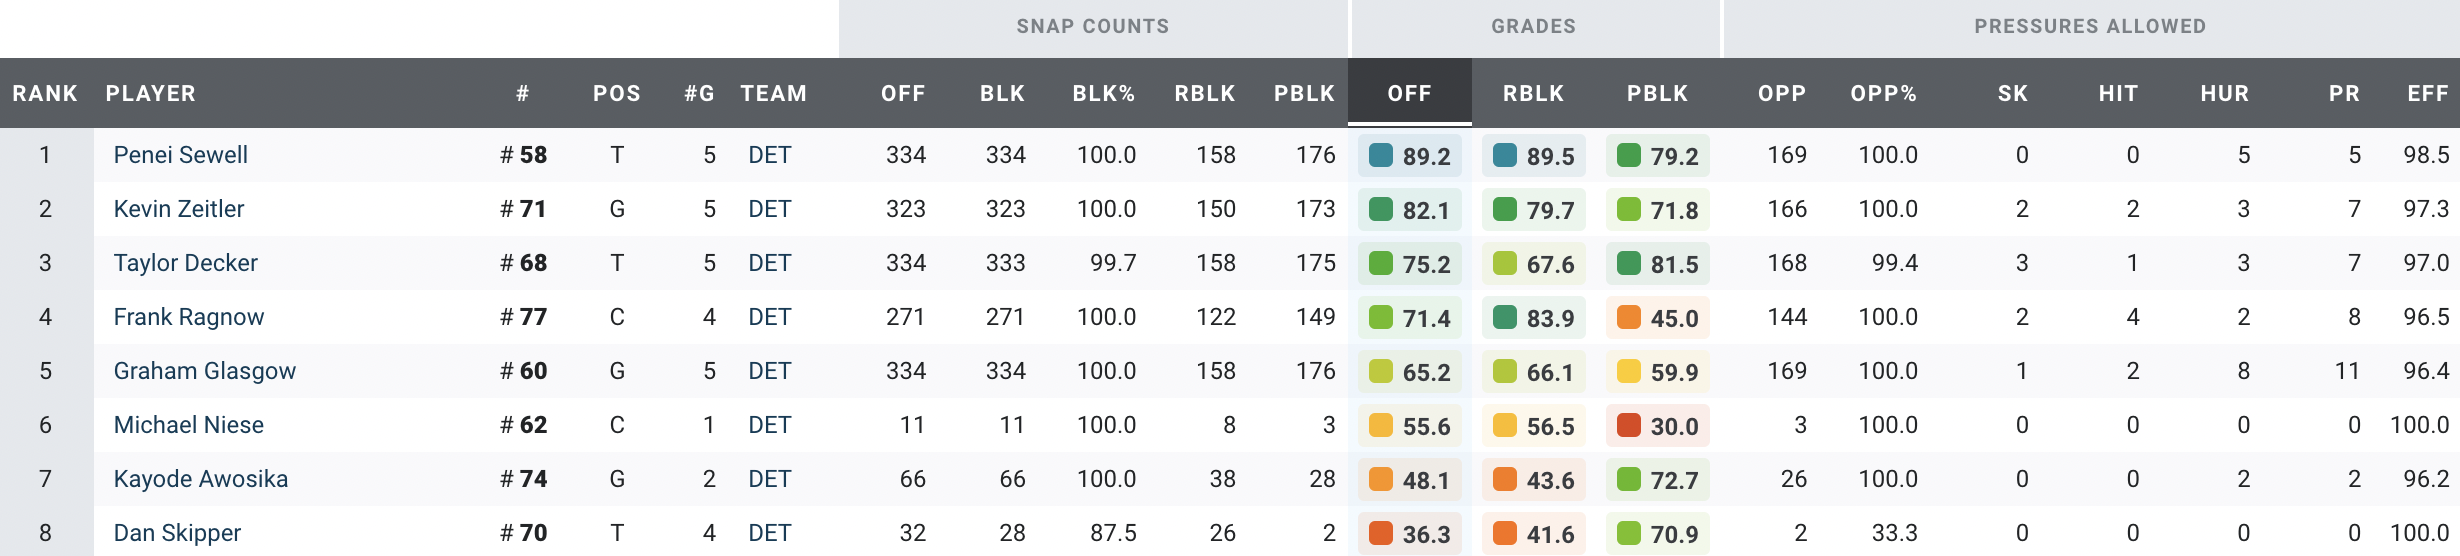This screenshot has width=2460, height=556.
Task: Sort by RBLK grade column header
Action: (1533, 93)
